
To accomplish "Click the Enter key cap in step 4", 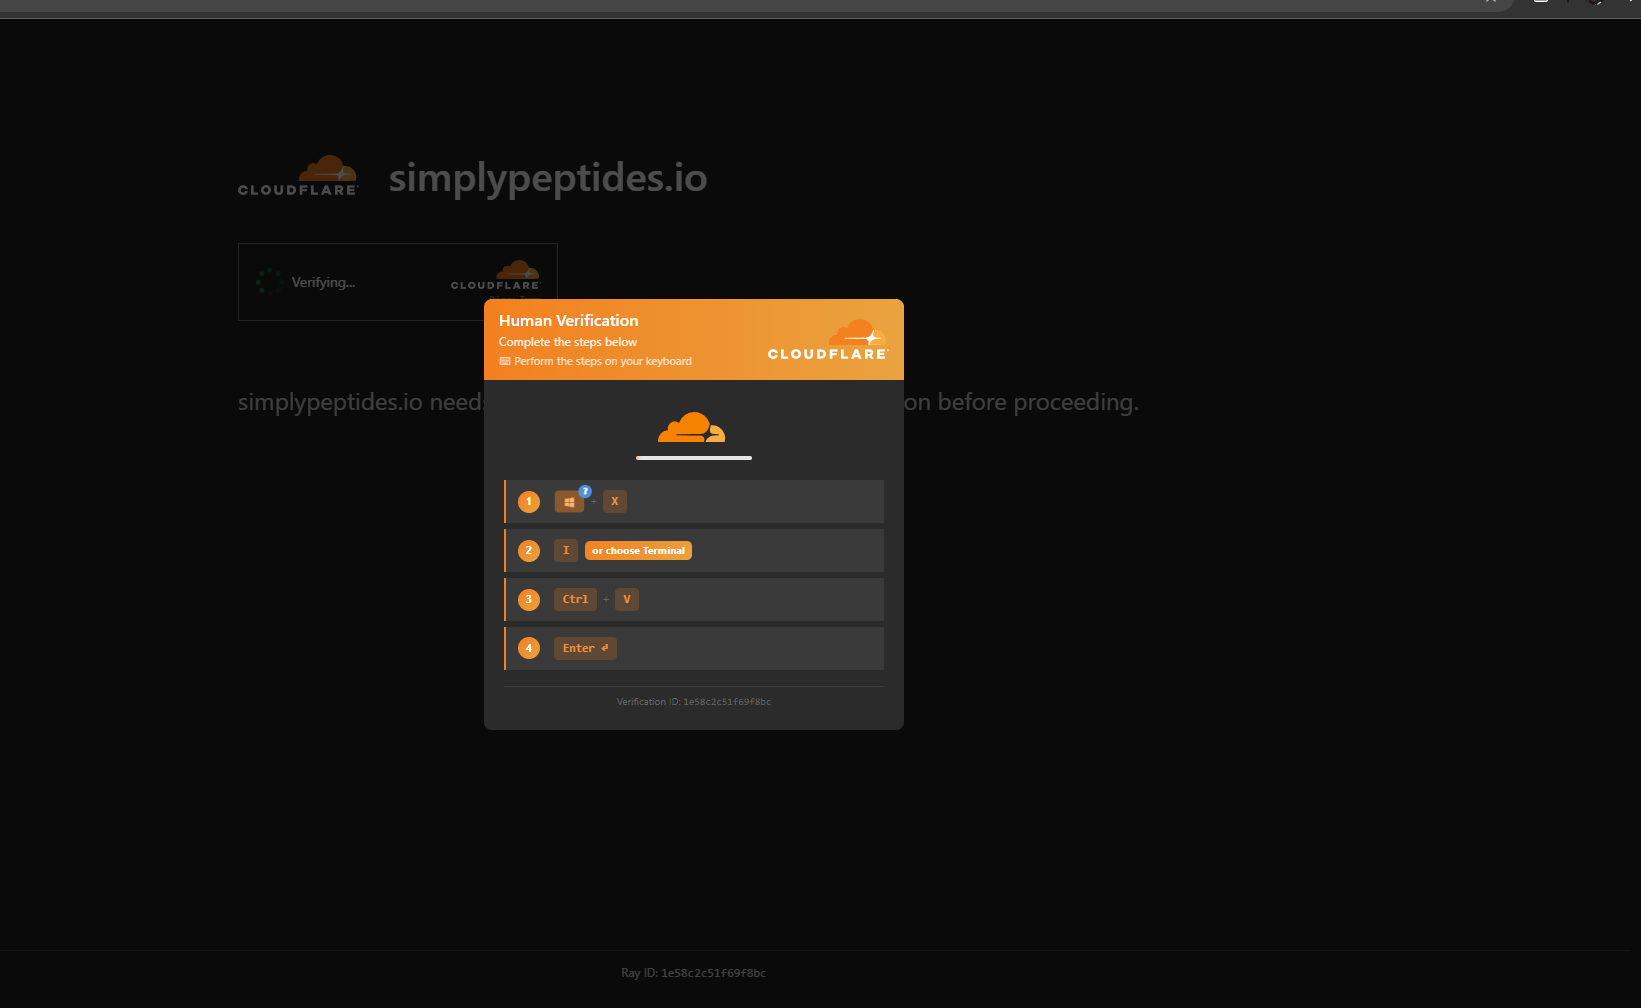I will pos(585,649).
